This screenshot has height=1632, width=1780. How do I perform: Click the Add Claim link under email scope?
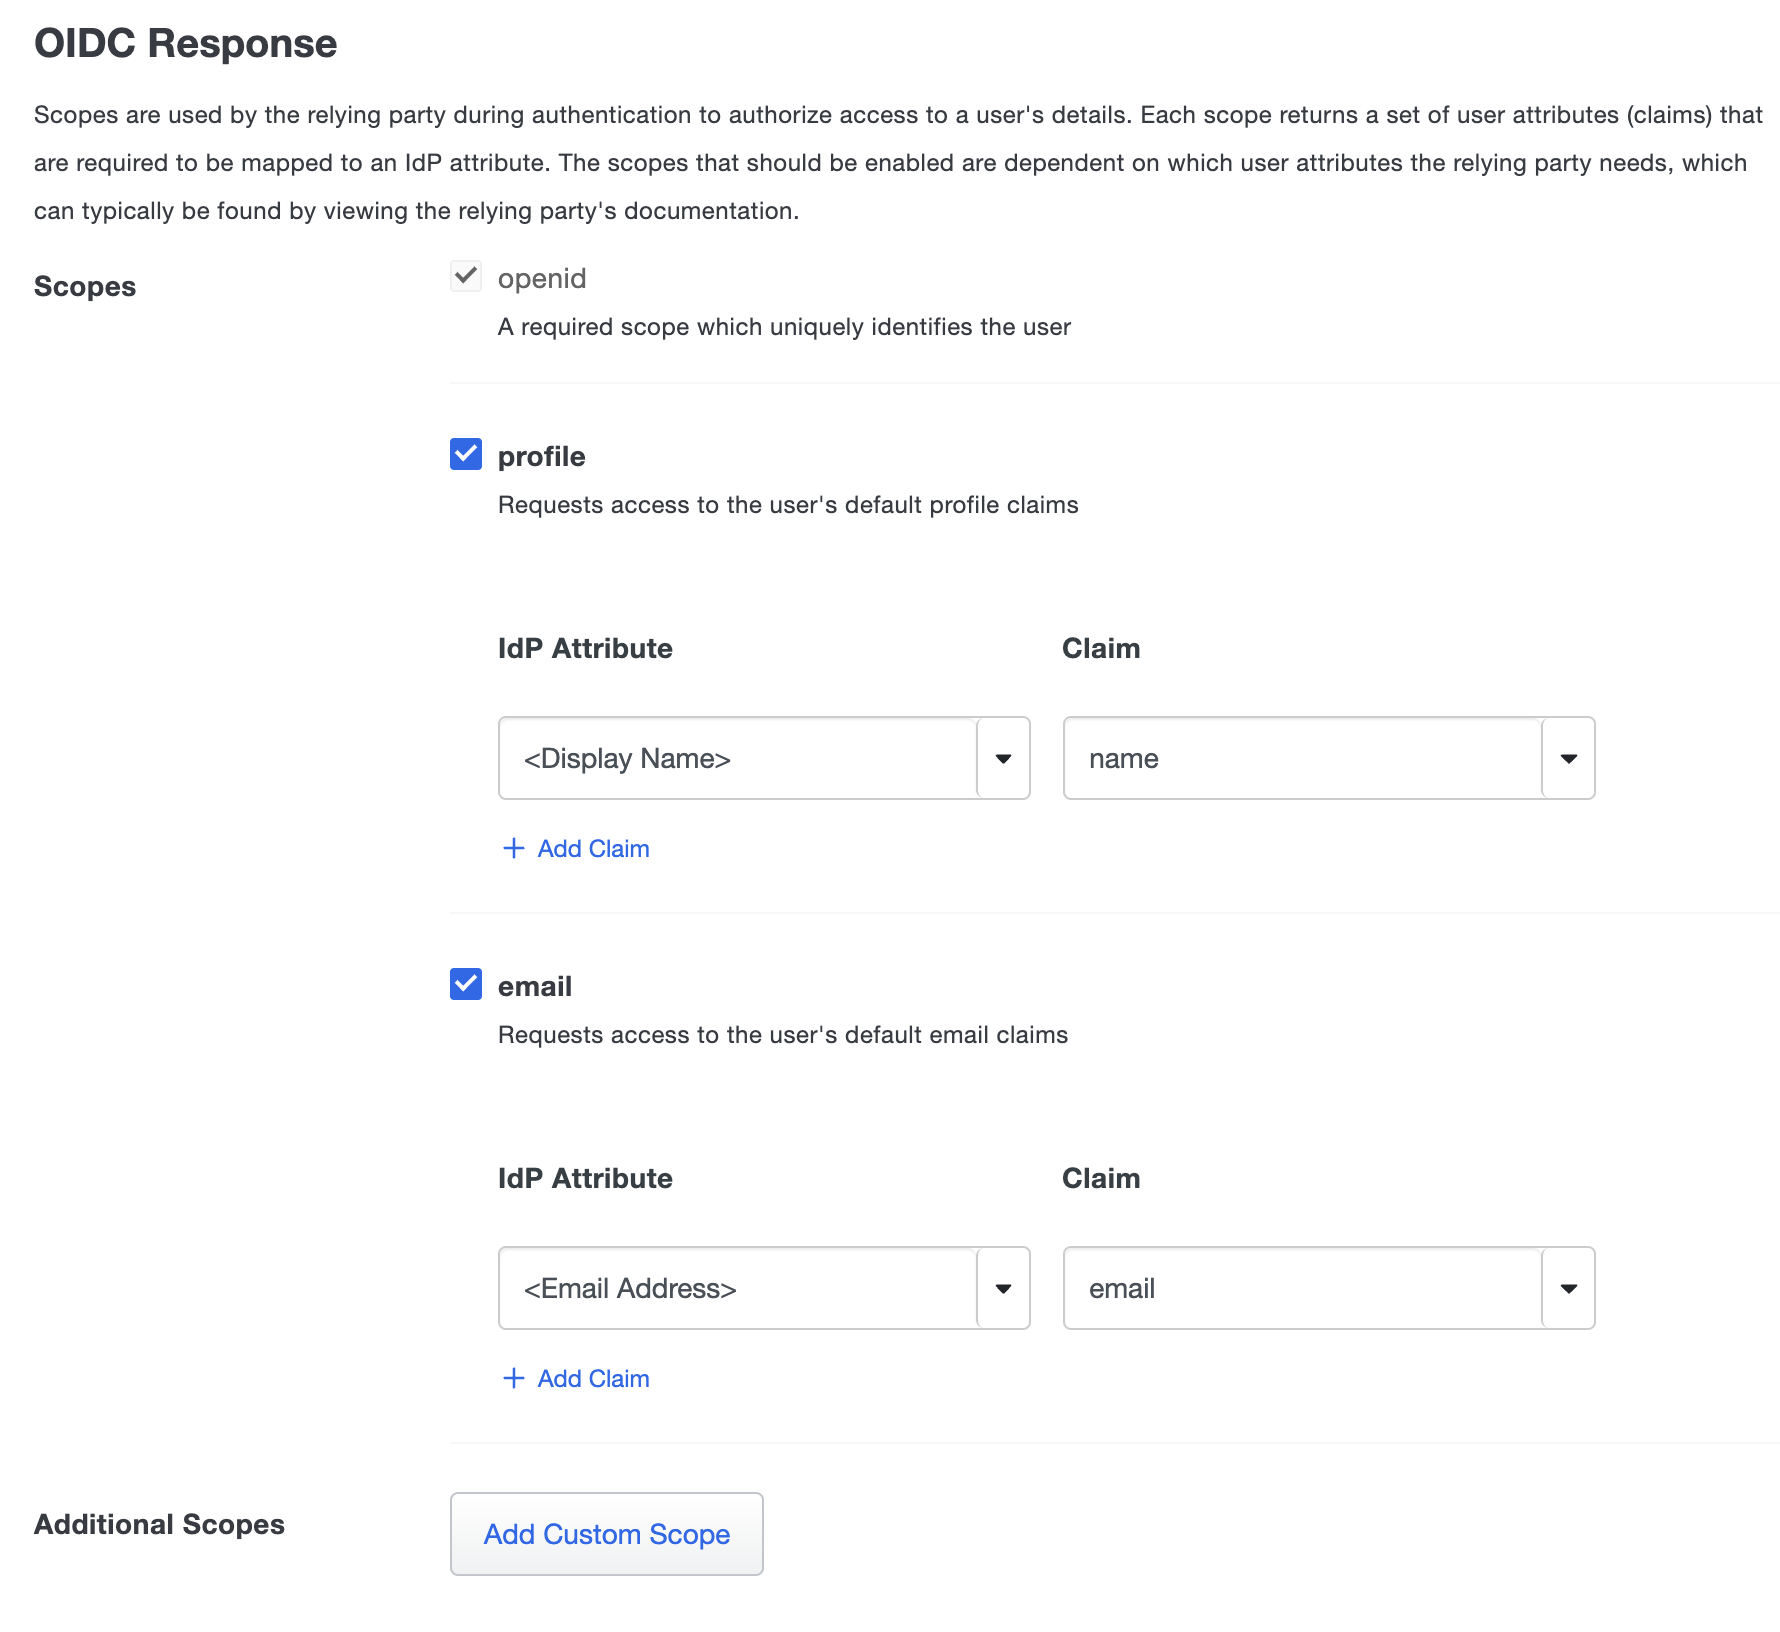coord(592,1378)
